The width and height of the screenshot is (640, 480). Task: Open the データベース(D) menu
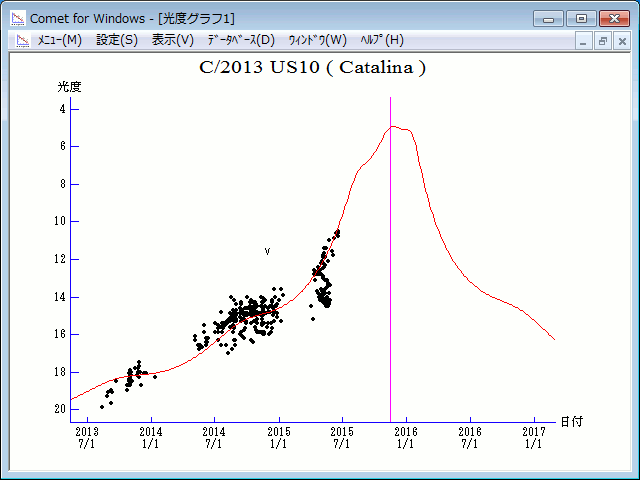[241, 40]
